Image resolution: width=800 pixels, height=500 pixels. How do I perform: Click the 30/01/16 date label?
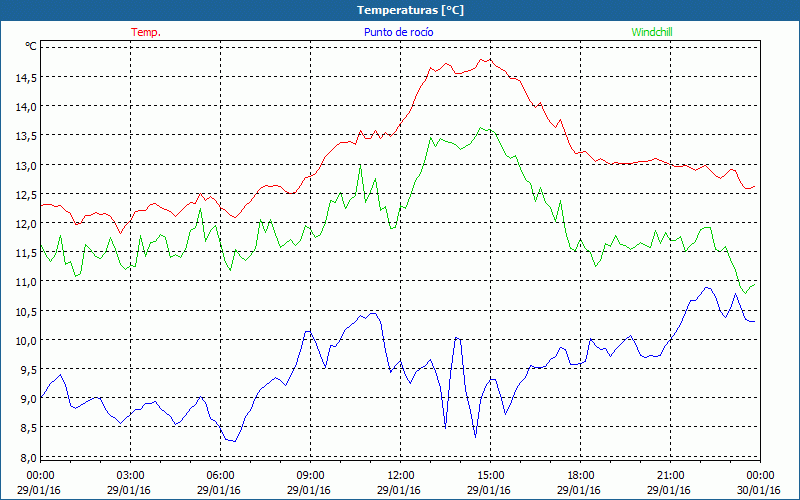tap(759, 490)
